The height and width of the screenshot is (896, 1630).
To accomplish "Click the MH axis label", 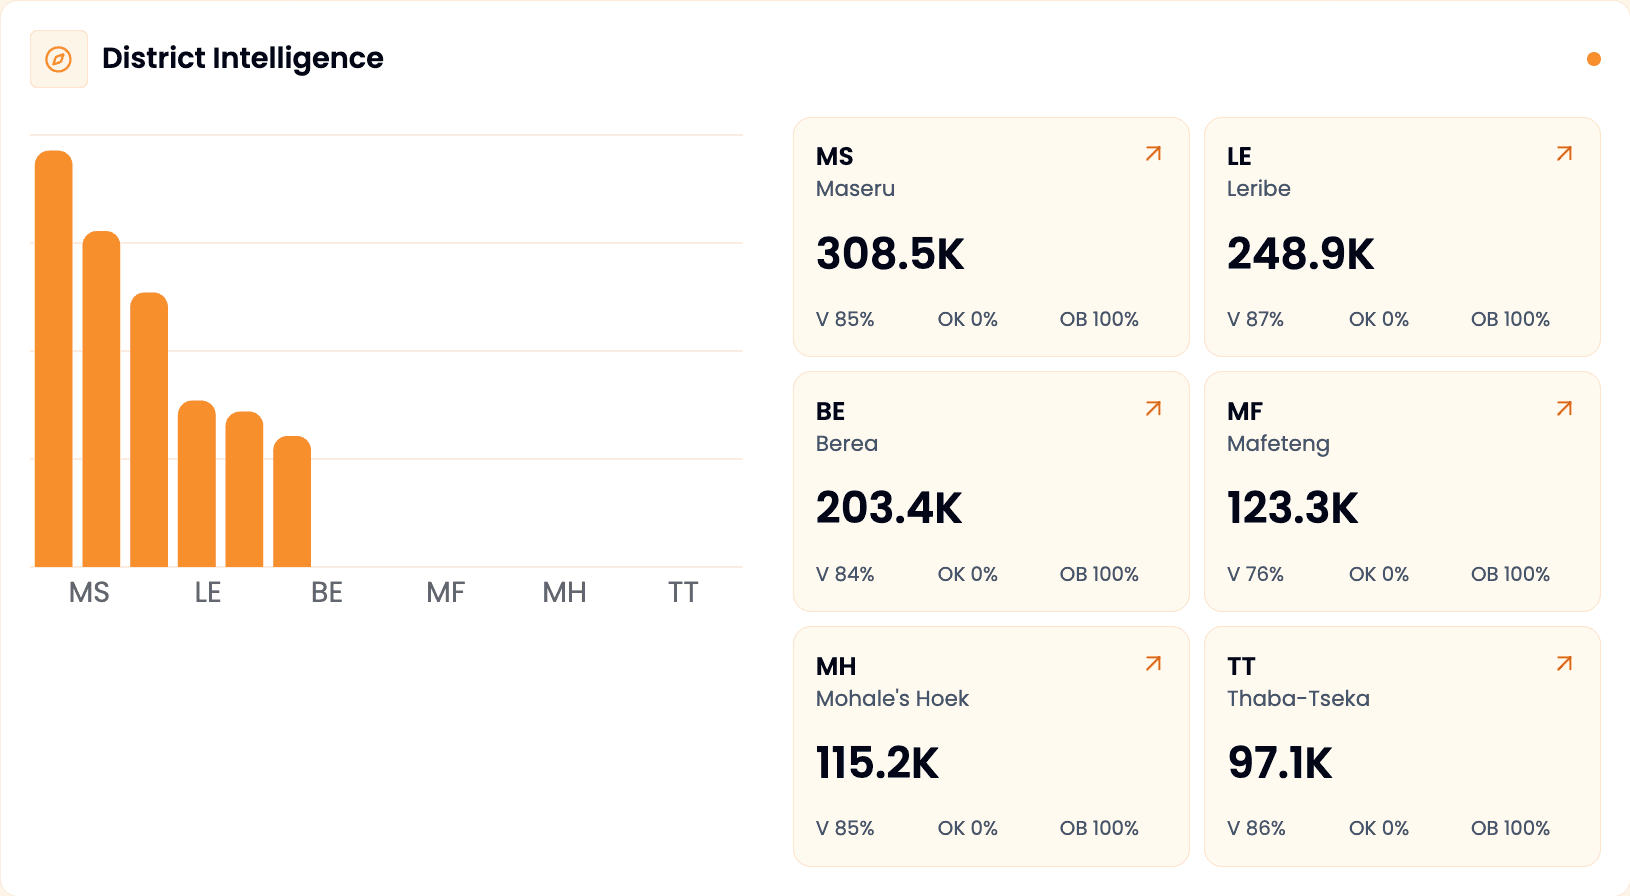I will (x=564, y=593).
